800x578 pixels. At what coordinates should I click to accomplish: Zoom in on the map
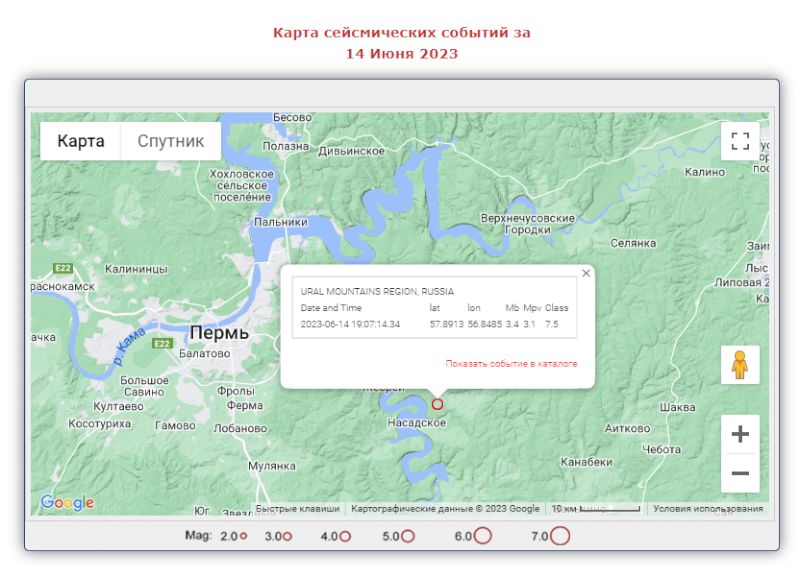click(x=740, y=434)
